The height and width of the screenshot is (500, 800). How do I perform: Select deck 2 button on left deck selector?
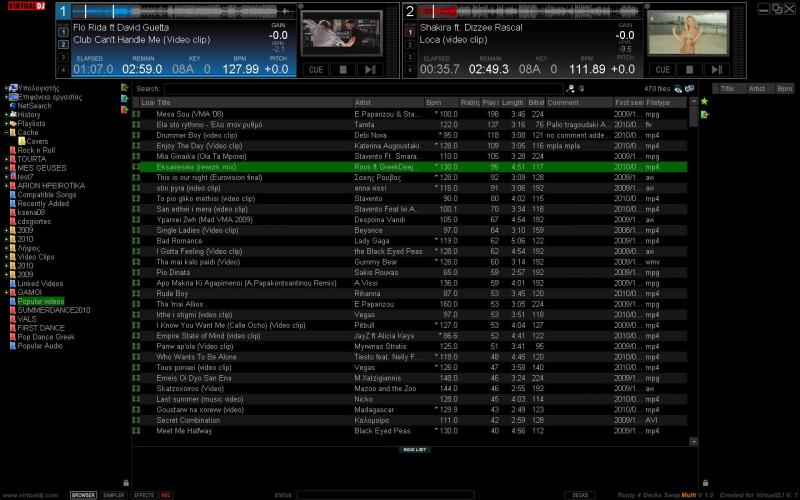(63, 45)
